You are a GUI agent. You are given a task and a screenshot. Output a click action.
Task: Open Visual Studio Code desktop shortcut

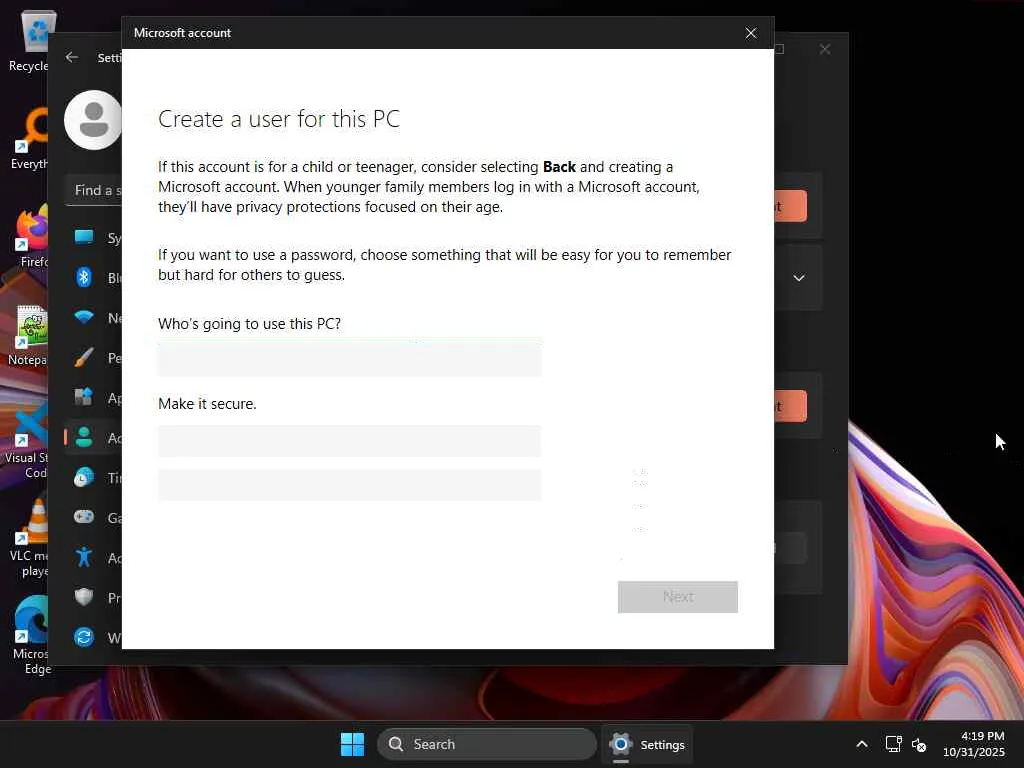point(29,439)
